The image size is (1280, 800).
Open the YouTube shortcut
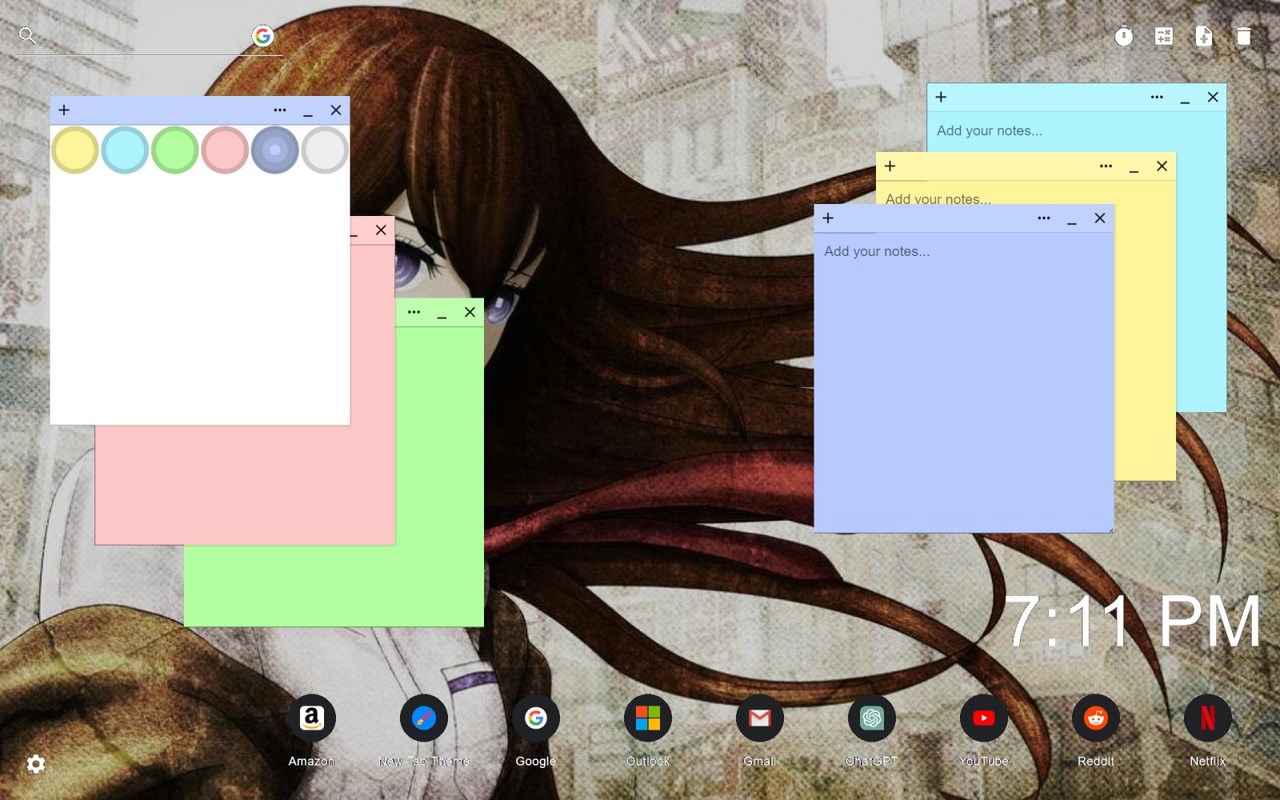point(984,718)
